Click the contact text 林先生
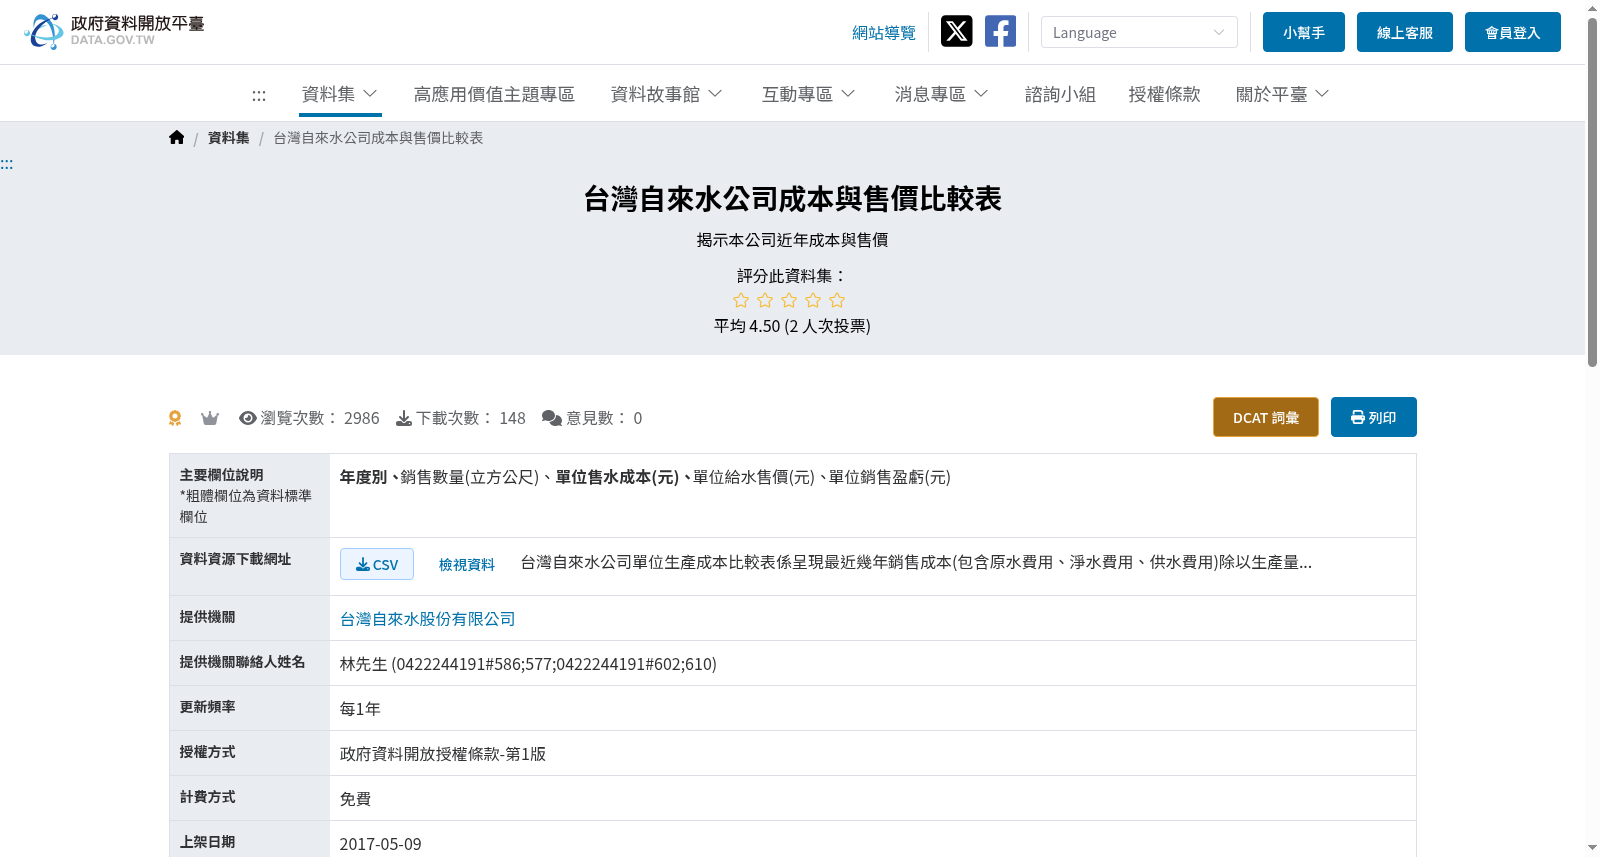 click(364, 664)
